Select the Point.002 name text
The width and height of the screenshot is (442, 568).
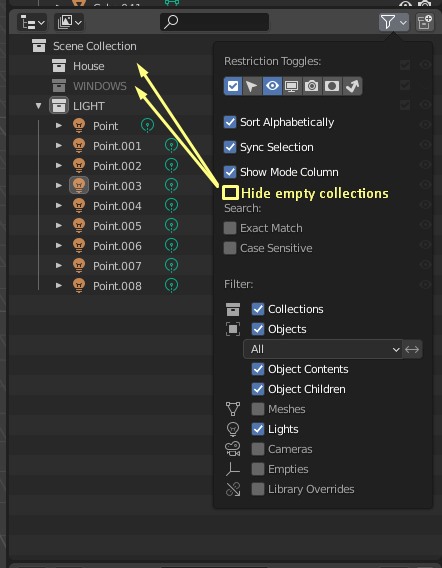pos(117,166)
